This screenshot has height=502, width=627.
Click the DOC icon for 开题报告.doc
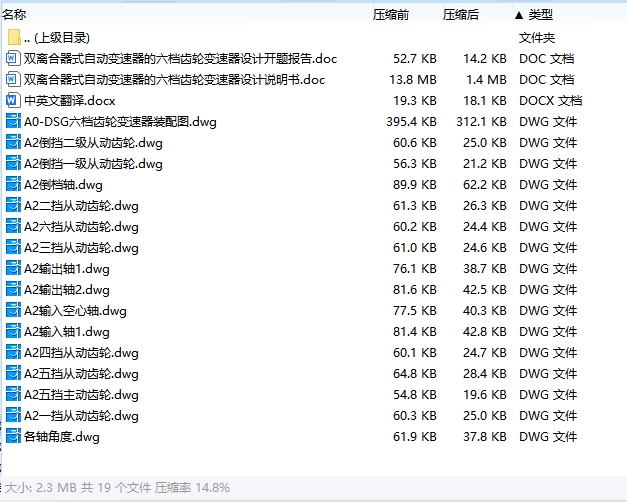click(x=12, y=58)
